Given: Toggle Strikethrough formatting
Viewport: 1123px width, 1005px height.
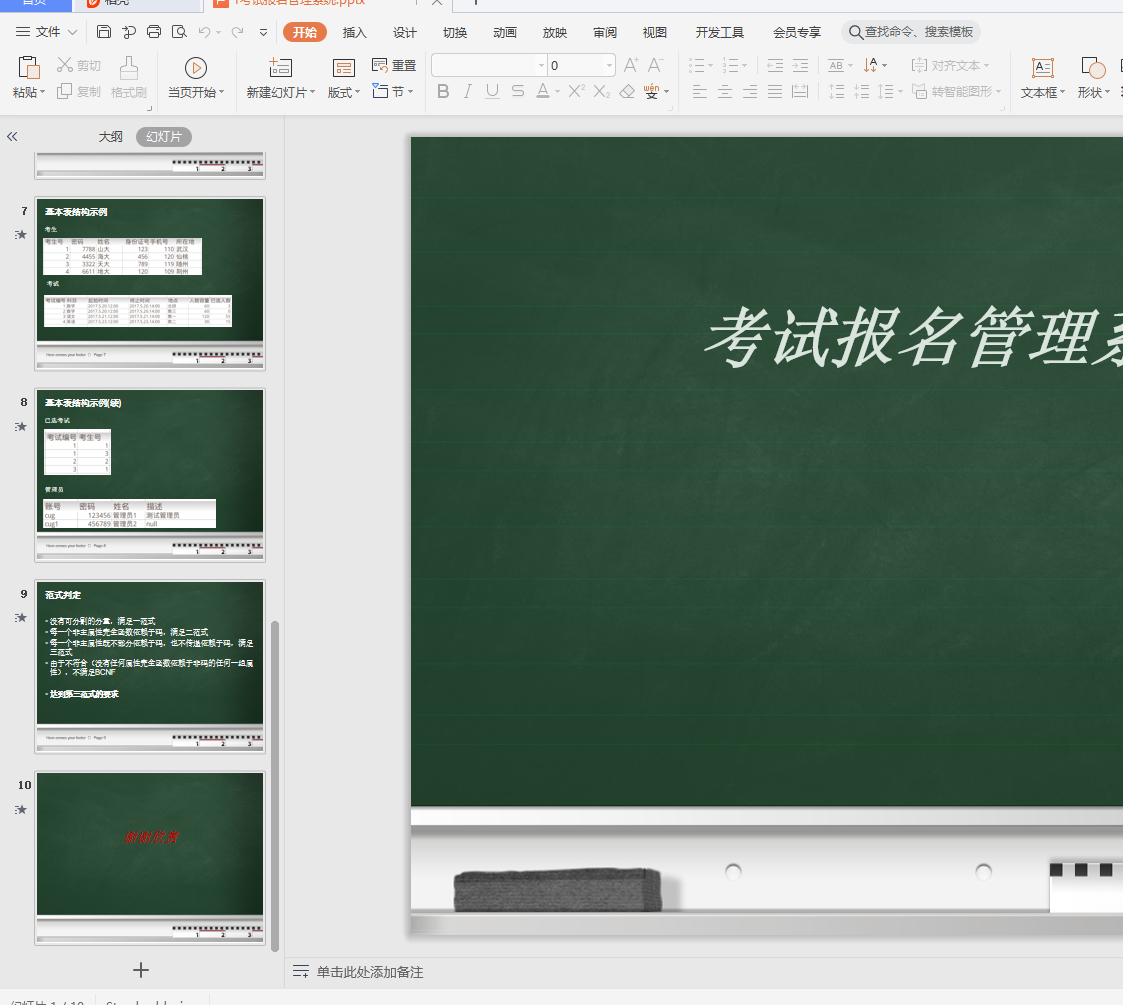Looking at the screenshot, I should 518,91.
